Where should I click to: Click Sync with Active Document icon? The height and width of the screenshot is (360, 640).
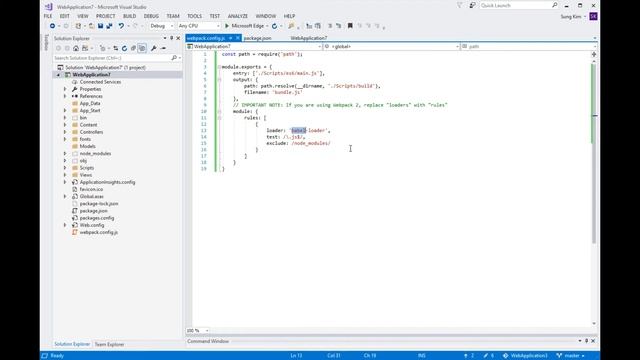pos(116,48)
